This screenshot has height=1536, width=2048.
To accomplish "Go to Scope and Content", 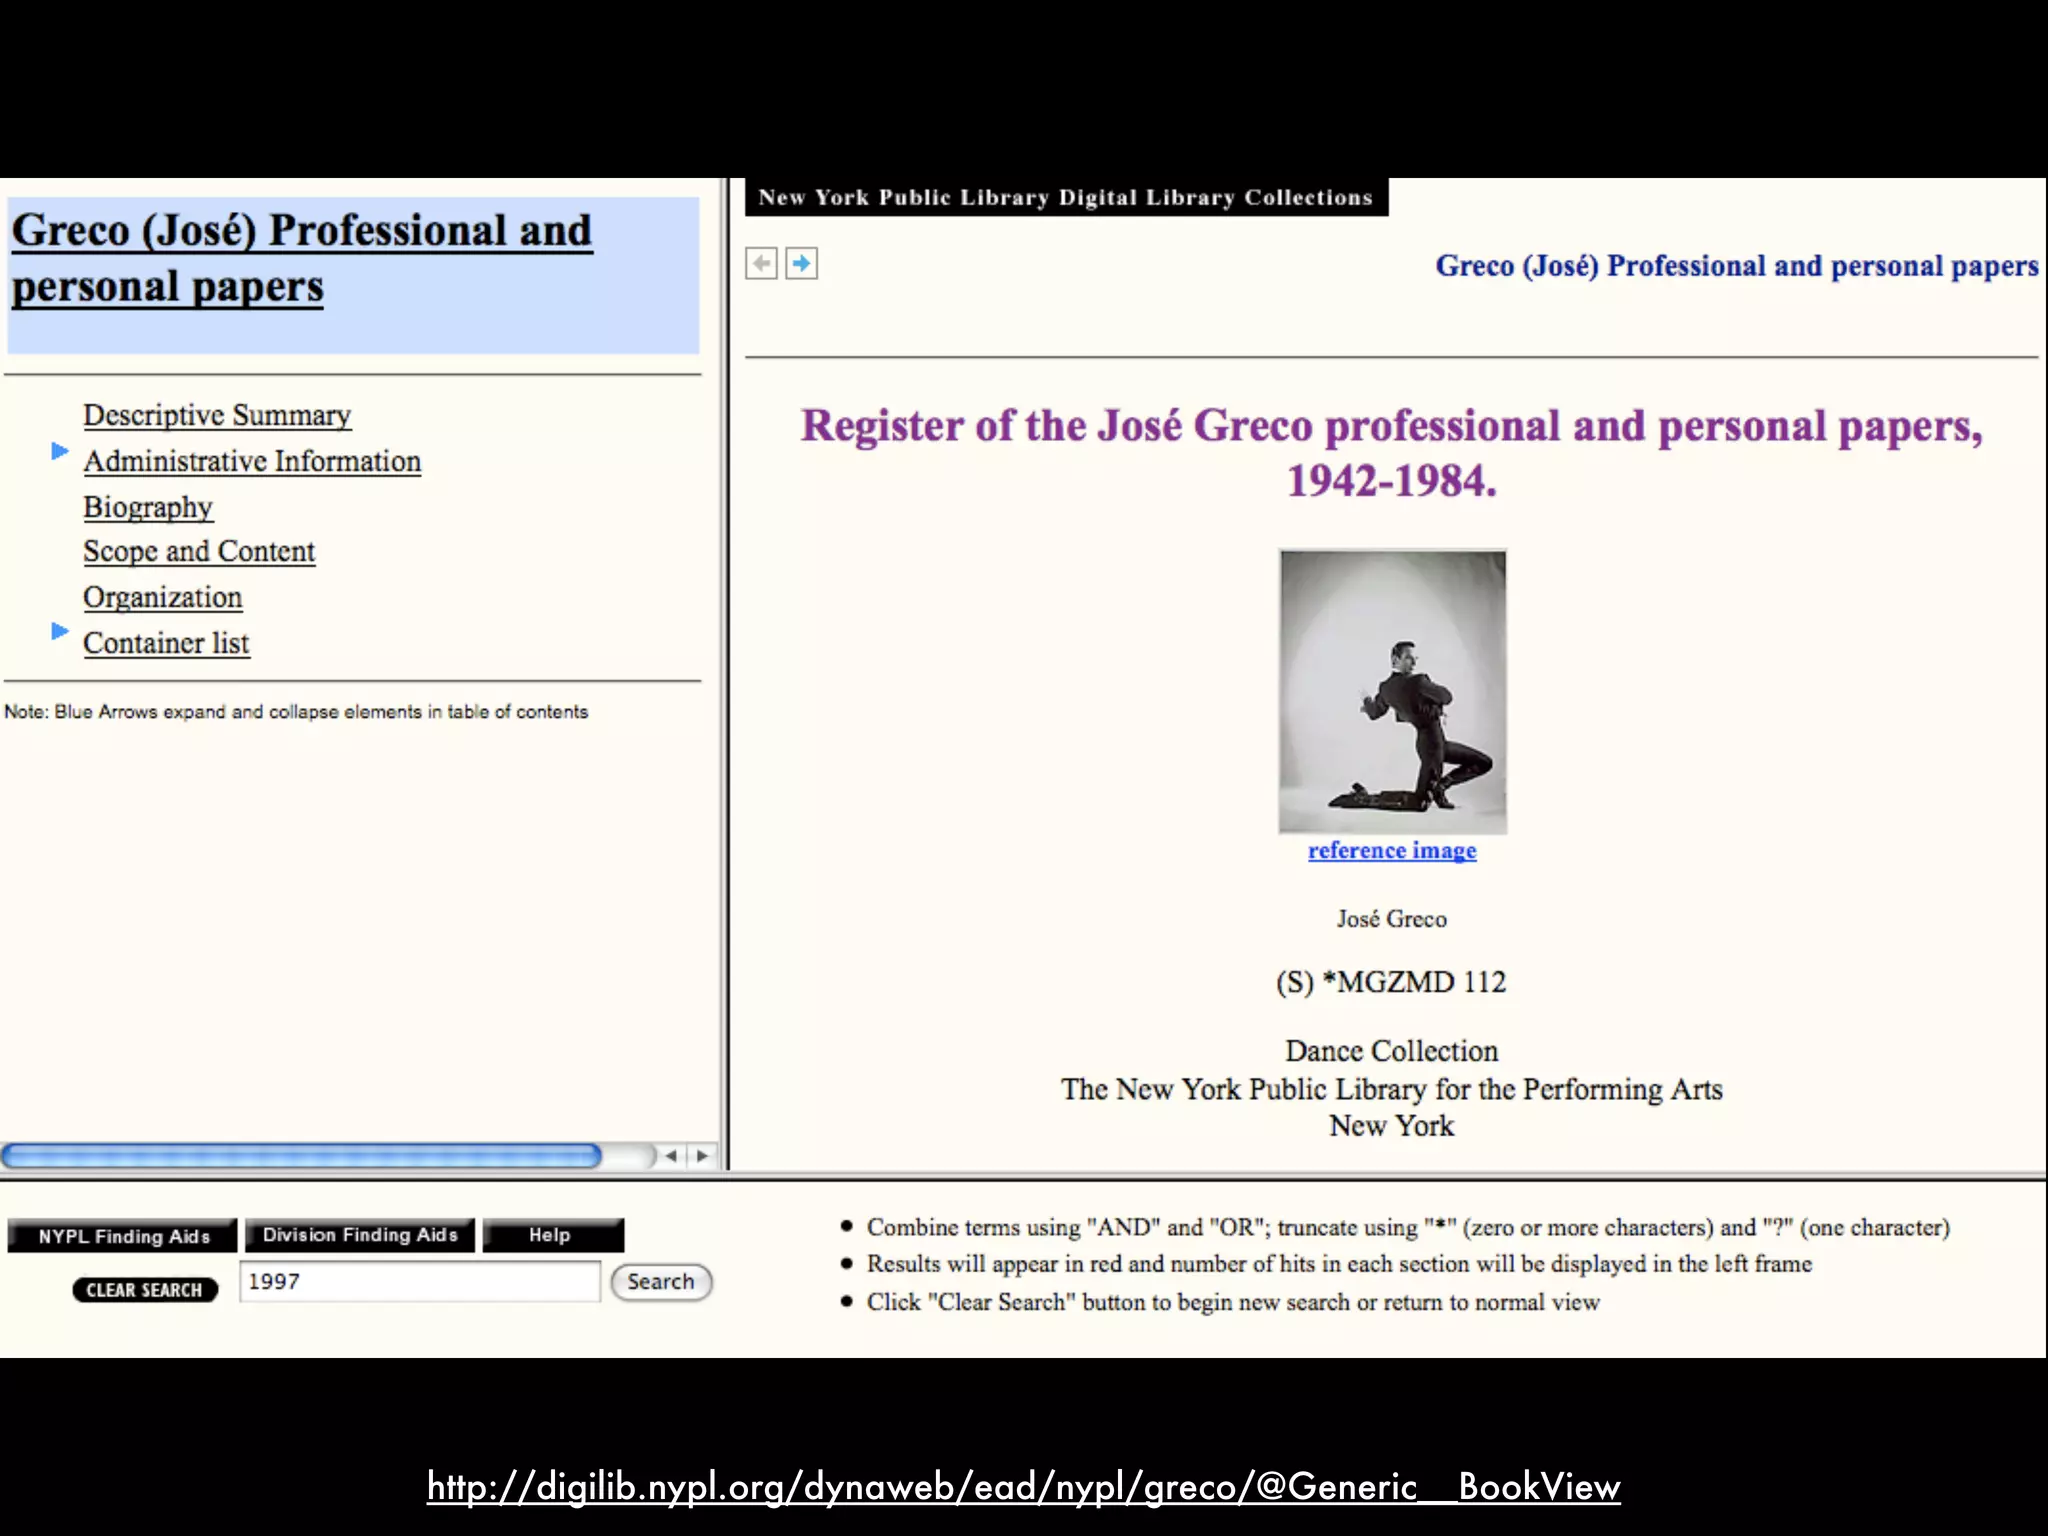I will coord(199,551).
